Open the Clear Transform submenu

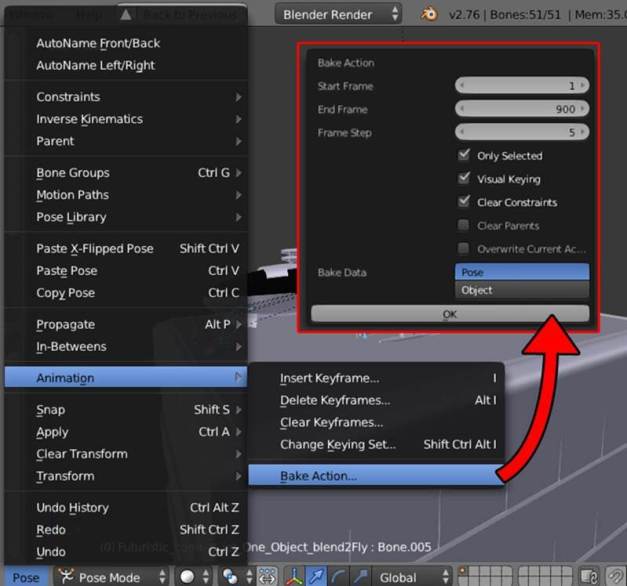[126, 454]
